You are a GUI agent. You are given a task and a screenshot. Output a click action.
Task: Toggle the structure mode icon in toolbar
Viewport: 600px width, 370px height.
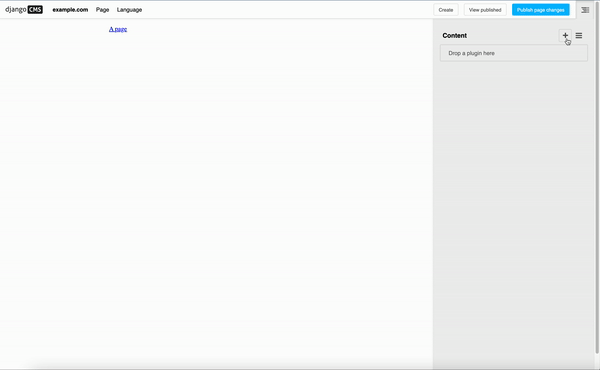[x=585, y=10]
